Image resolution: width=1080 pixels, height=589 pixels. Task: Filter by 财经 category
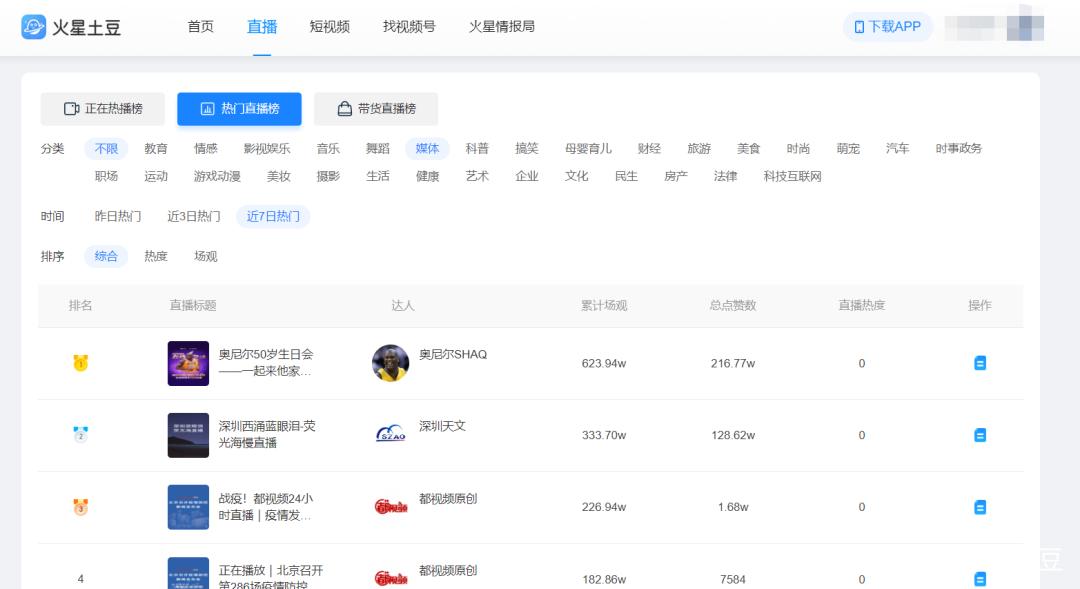coord(649,149)
